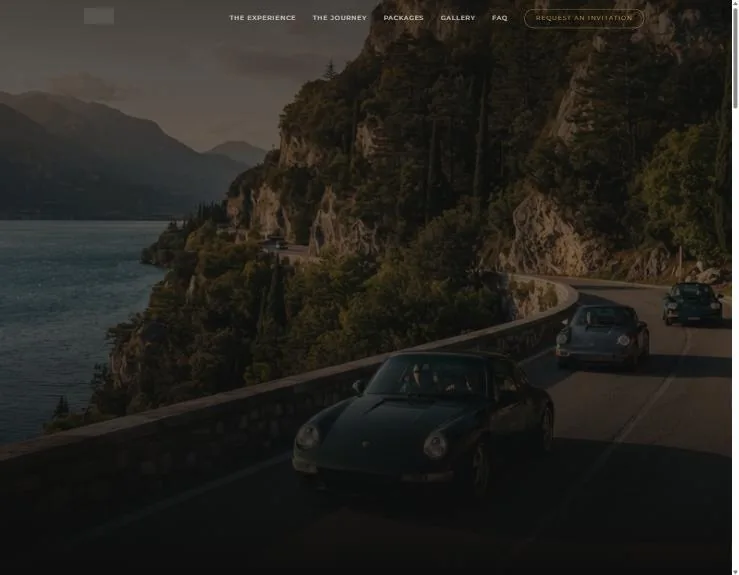Viewport: 739px width, 575px height.
Task: Click the page vertical scrollbar thumb
Action: click(x=735, y=57)
